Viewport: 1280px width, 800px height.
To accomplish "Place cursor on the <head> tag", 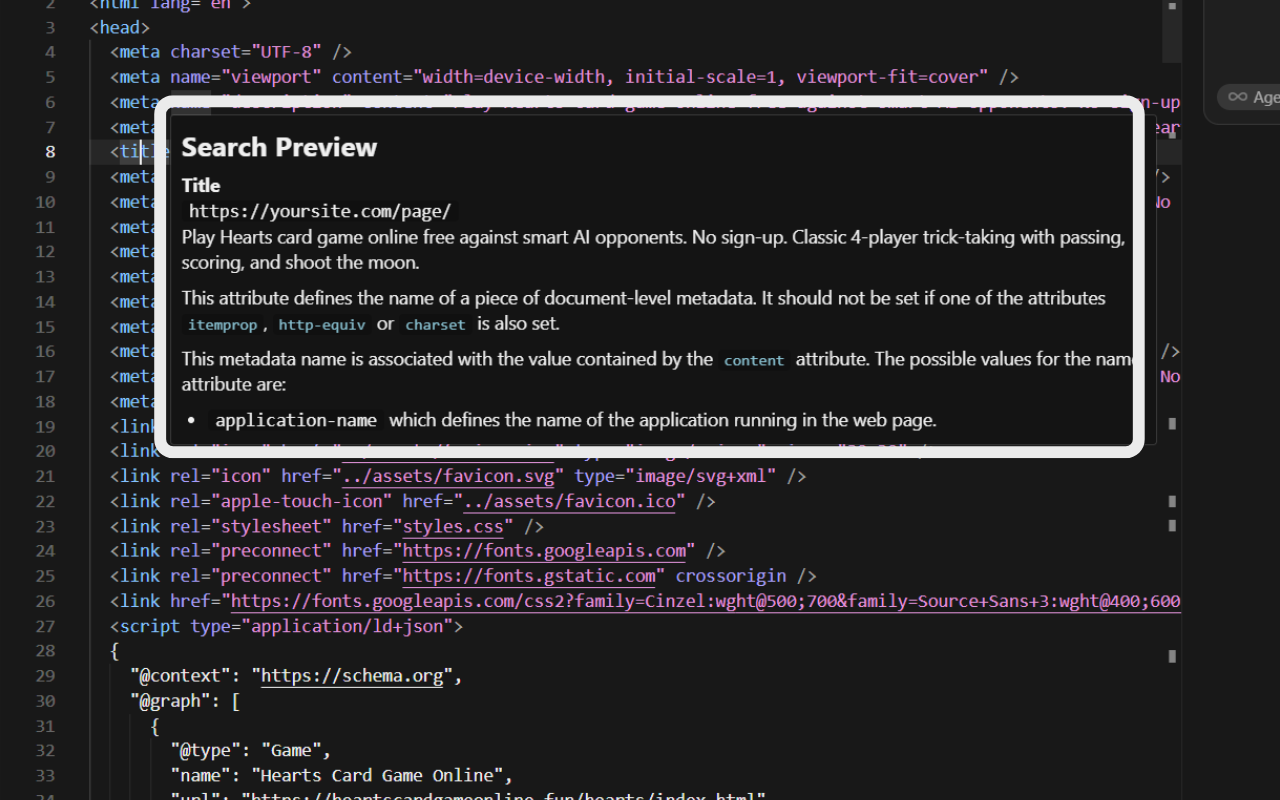I will 120,27.
